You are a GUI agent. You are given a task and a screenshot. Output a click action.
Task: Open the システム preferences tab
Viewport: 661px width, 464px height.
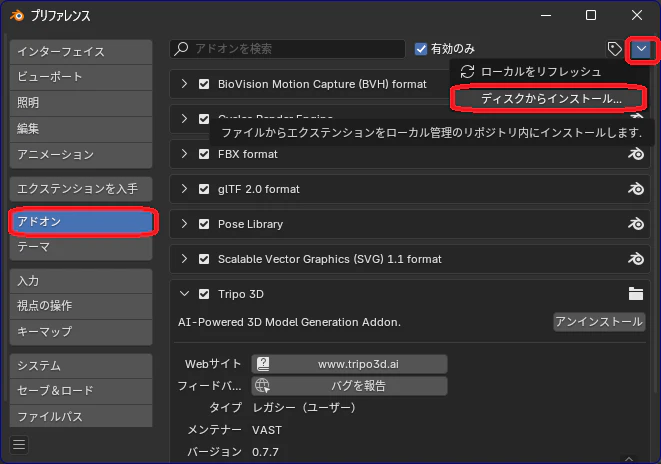(x=81, y=366)
